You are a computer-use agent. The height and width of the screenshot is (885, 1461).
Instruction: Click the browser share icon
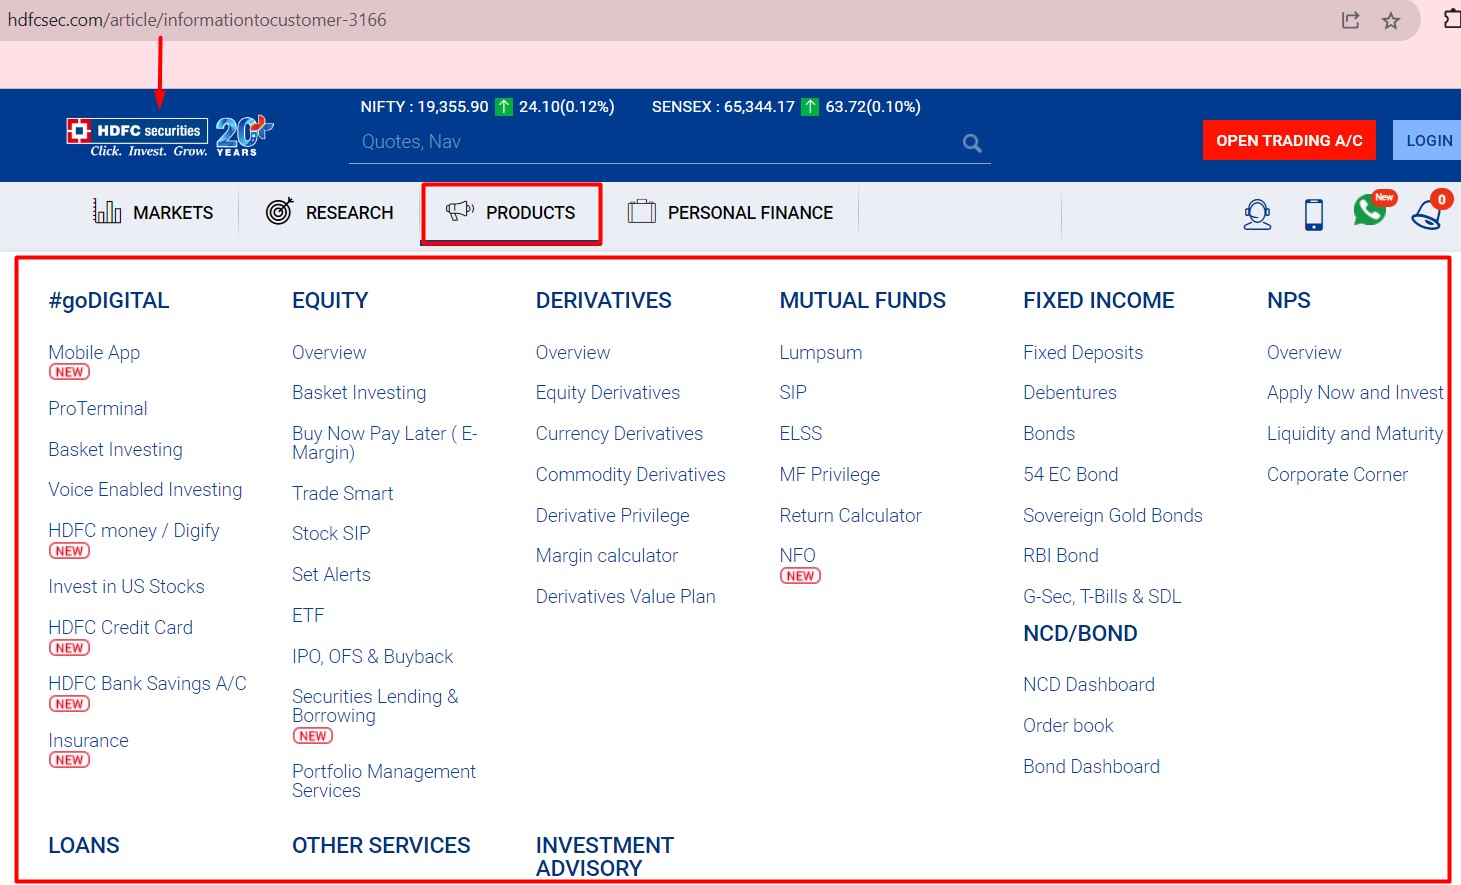(x=1351, y=20)
